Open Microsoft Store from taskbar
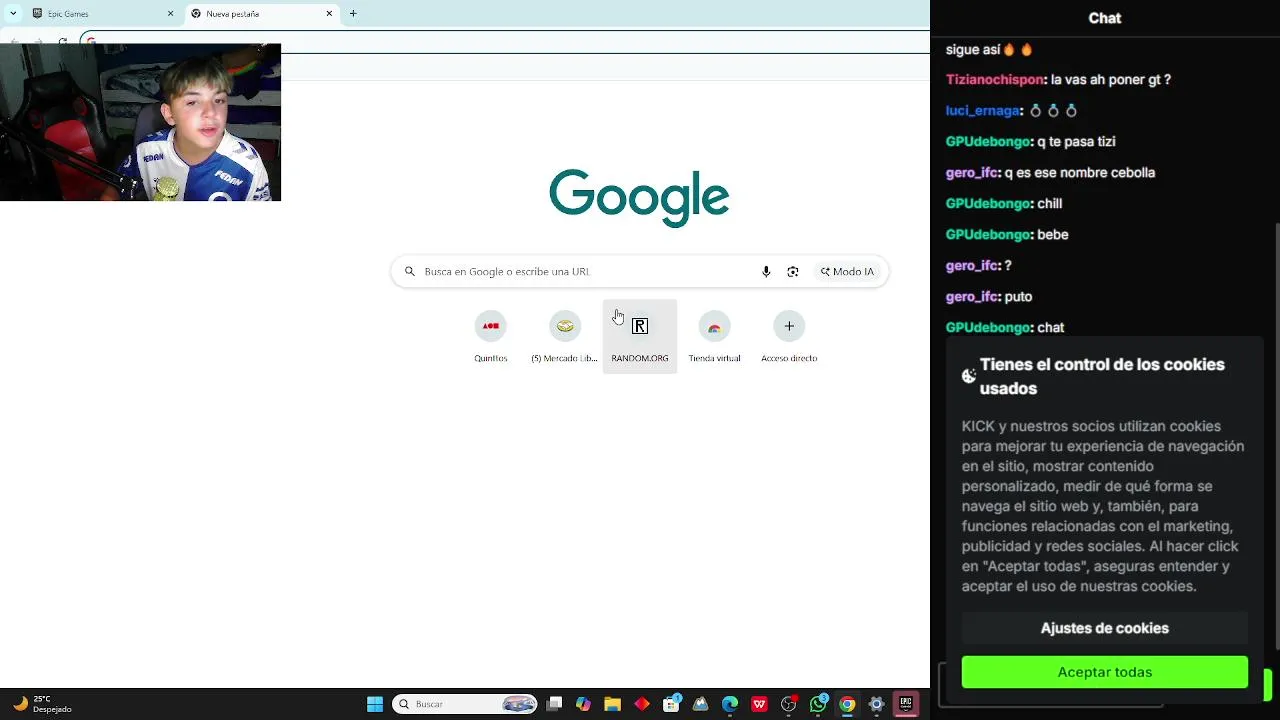The height and width of the screenshot is (720, 1280). point(671,704)
